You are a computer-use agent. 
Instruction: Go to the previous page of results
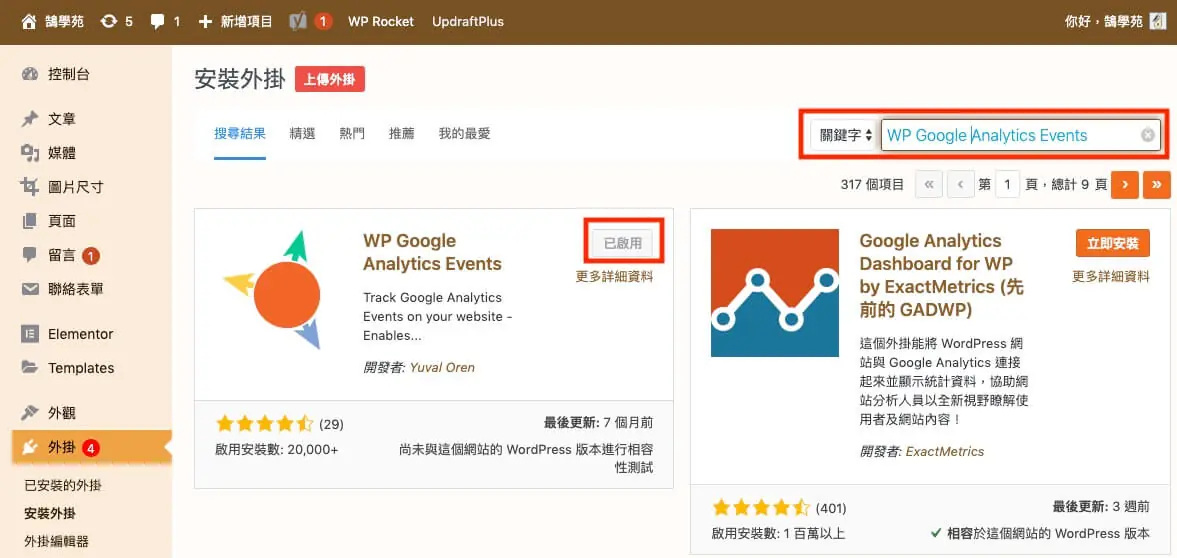click(960, 185)
